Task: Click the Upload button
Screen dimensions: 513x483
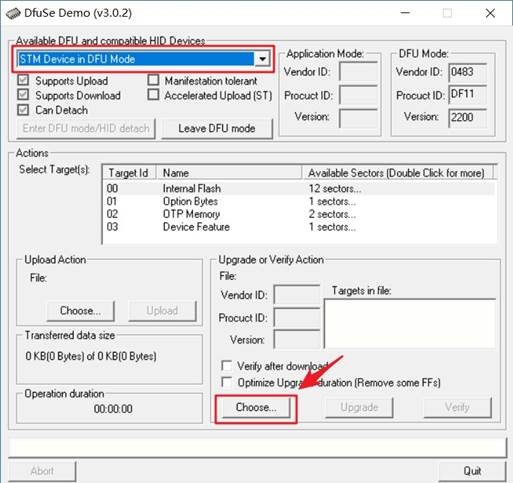Action: (x=162, y=311)
